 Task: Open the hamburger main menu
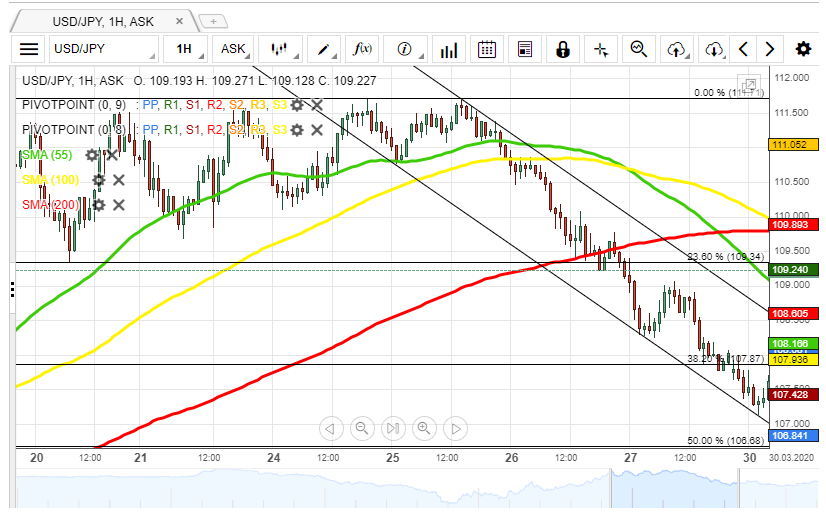(x=29, y=49)
